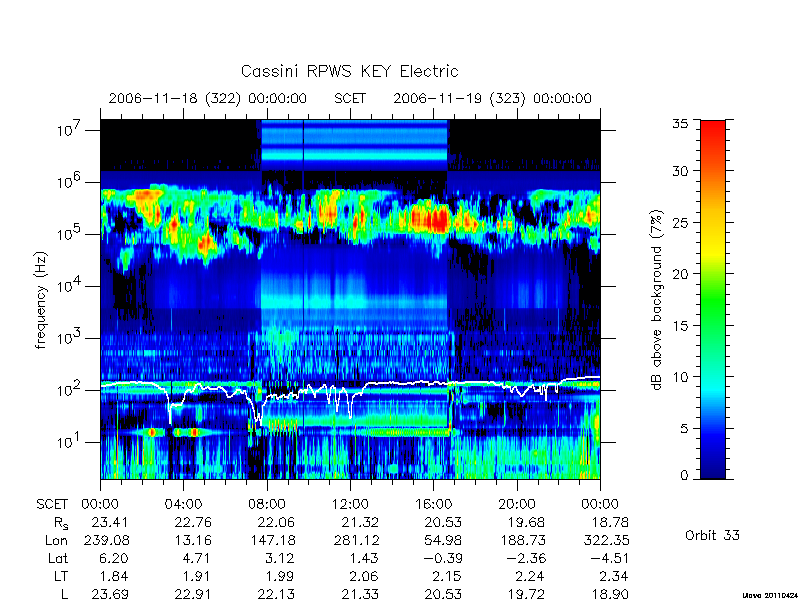Click the Lat value -0.39
The image size is (800, 600).
point(442,558)
